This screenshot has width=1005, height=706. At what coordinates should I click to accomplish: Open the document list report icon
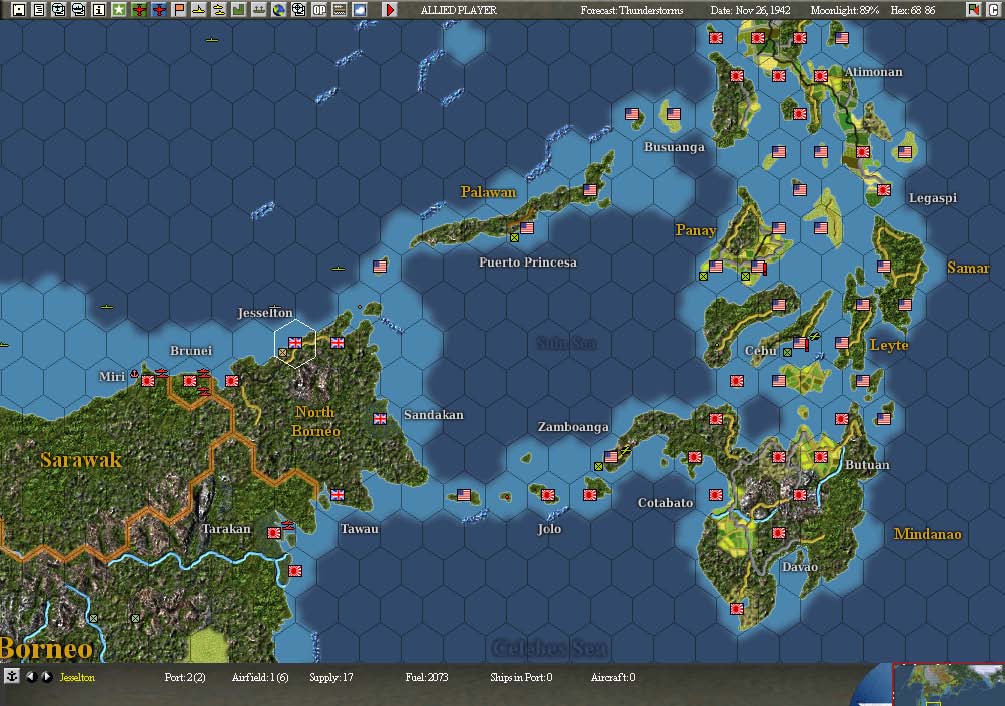click(39, 10)
